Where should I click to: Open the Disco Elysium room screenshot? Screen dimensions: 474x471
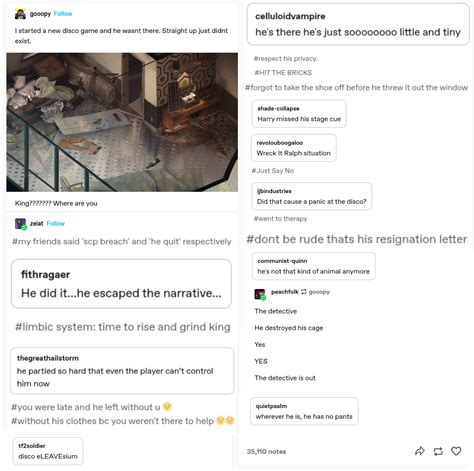122,122
